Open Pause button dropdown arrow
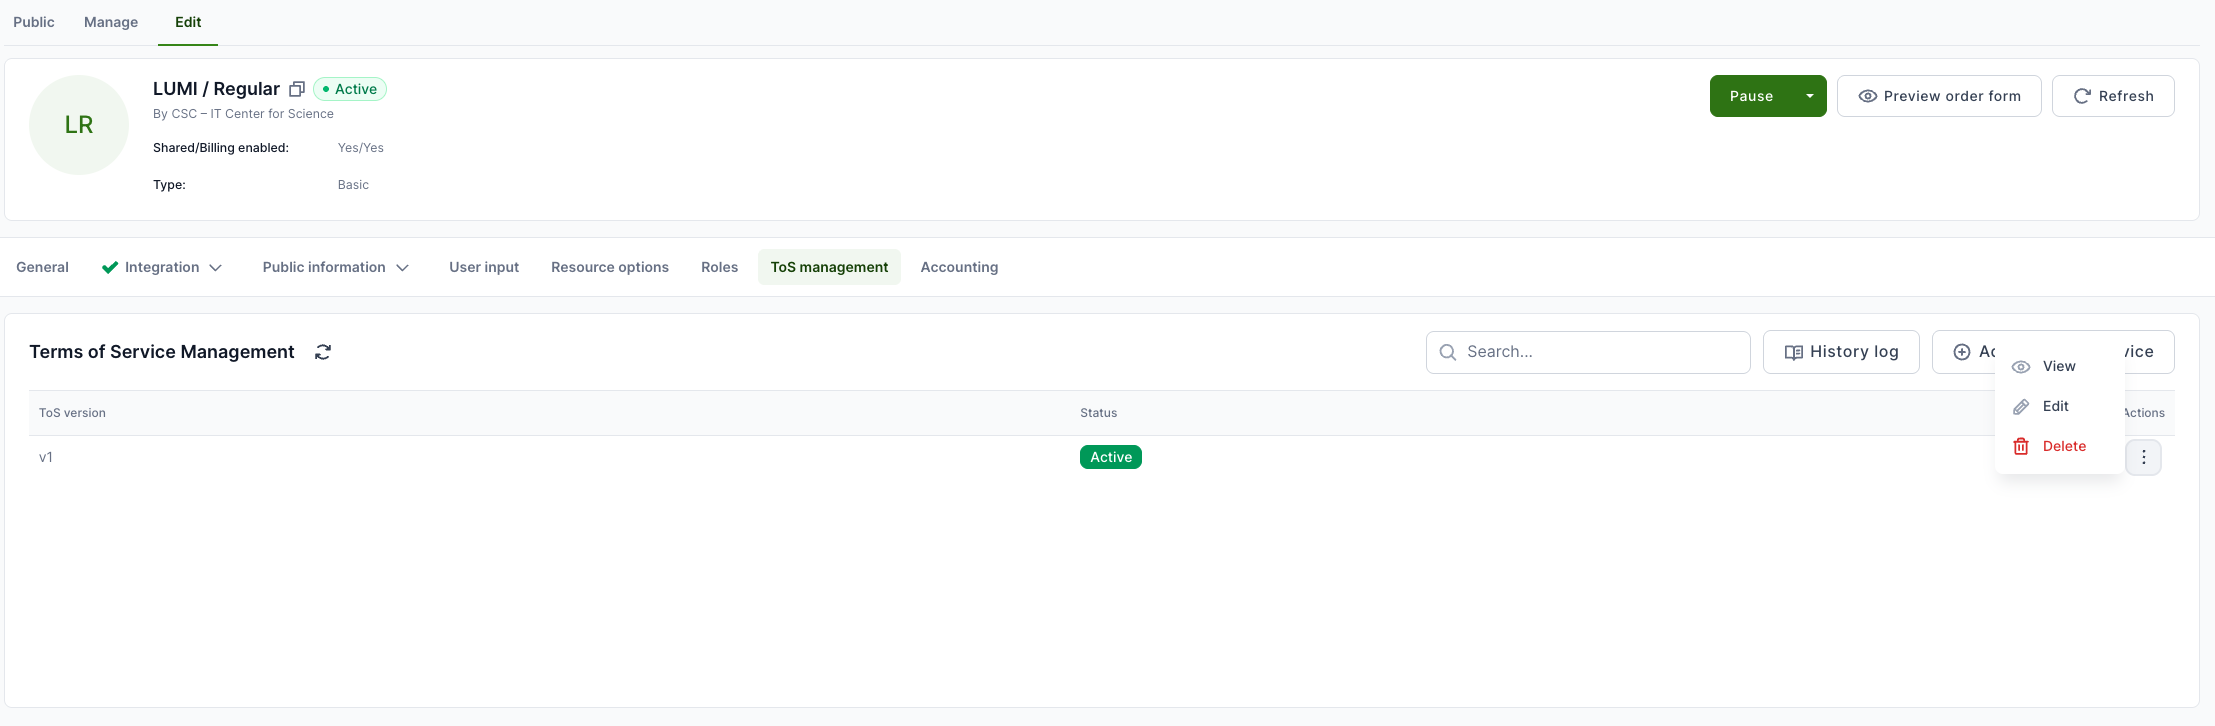 click(x=1810, y=96)
